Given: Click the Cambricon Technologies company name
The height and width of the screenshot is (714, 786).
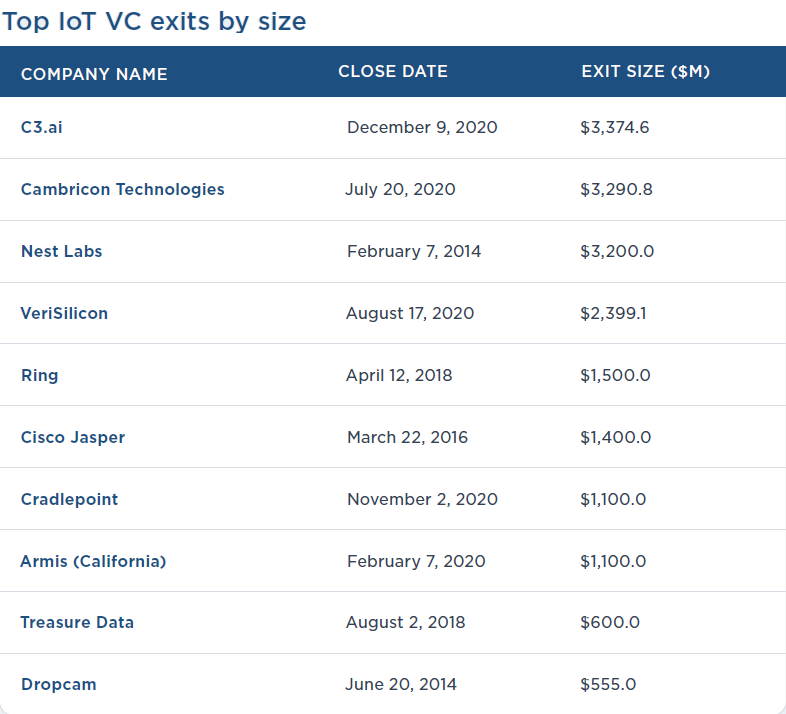Looking at the screenshot, I should point(122,189).
